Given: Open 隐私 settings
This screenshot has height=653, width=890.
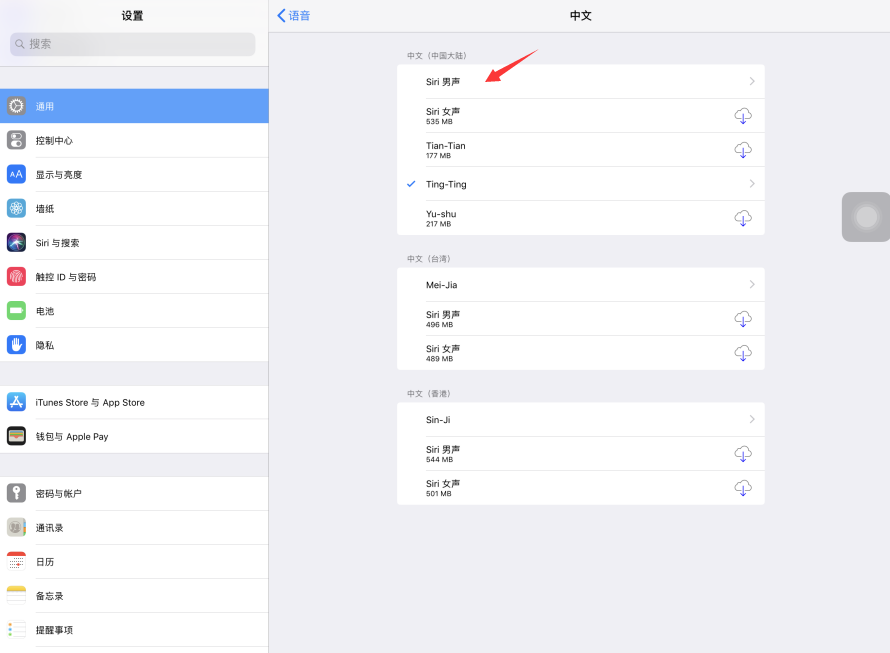Looking at the screenshot, I should (x=134, y=345).
